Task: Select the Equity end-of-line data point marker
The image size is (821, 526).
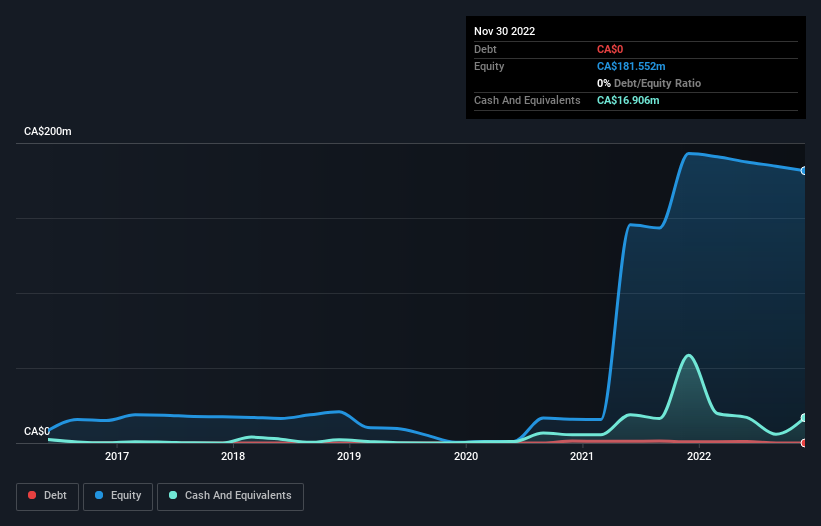Action: [804, 171]
